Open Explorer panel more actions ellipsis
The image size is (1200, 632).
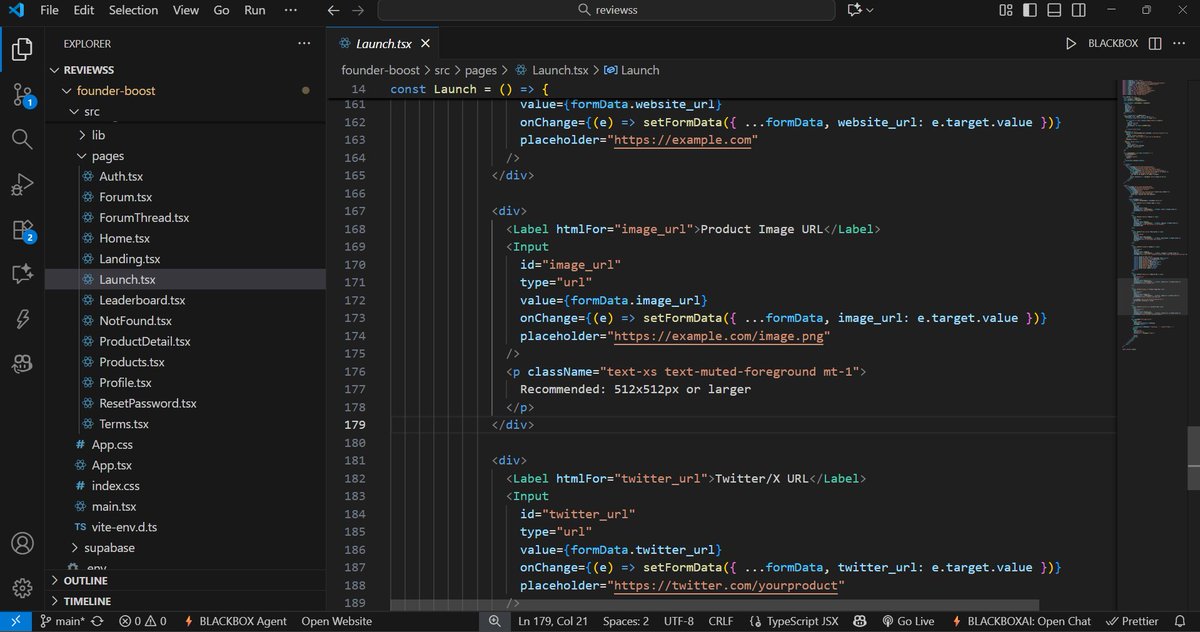pyautogui.click(x=304, y=44)
